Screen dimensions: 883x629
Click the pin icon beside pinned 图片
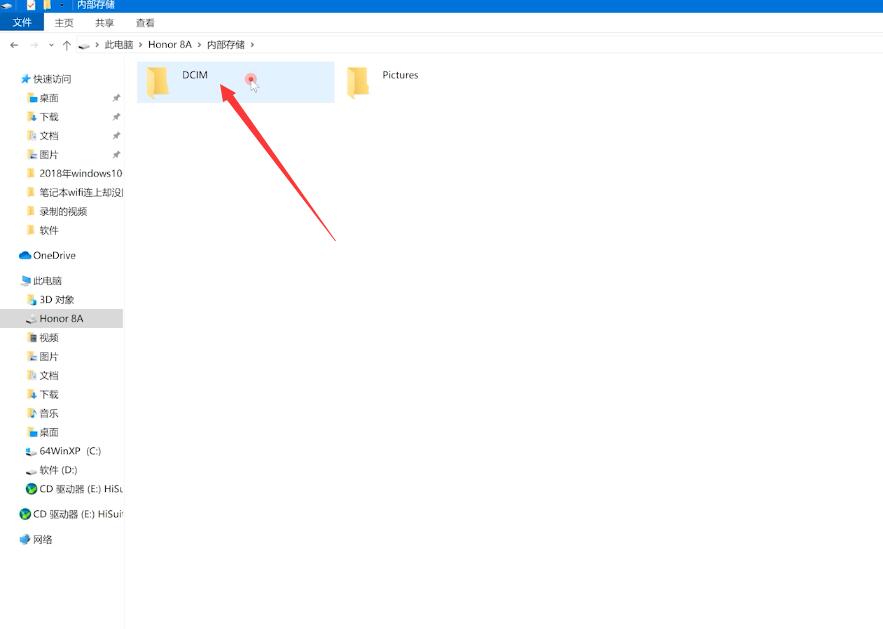coord(116,155)
